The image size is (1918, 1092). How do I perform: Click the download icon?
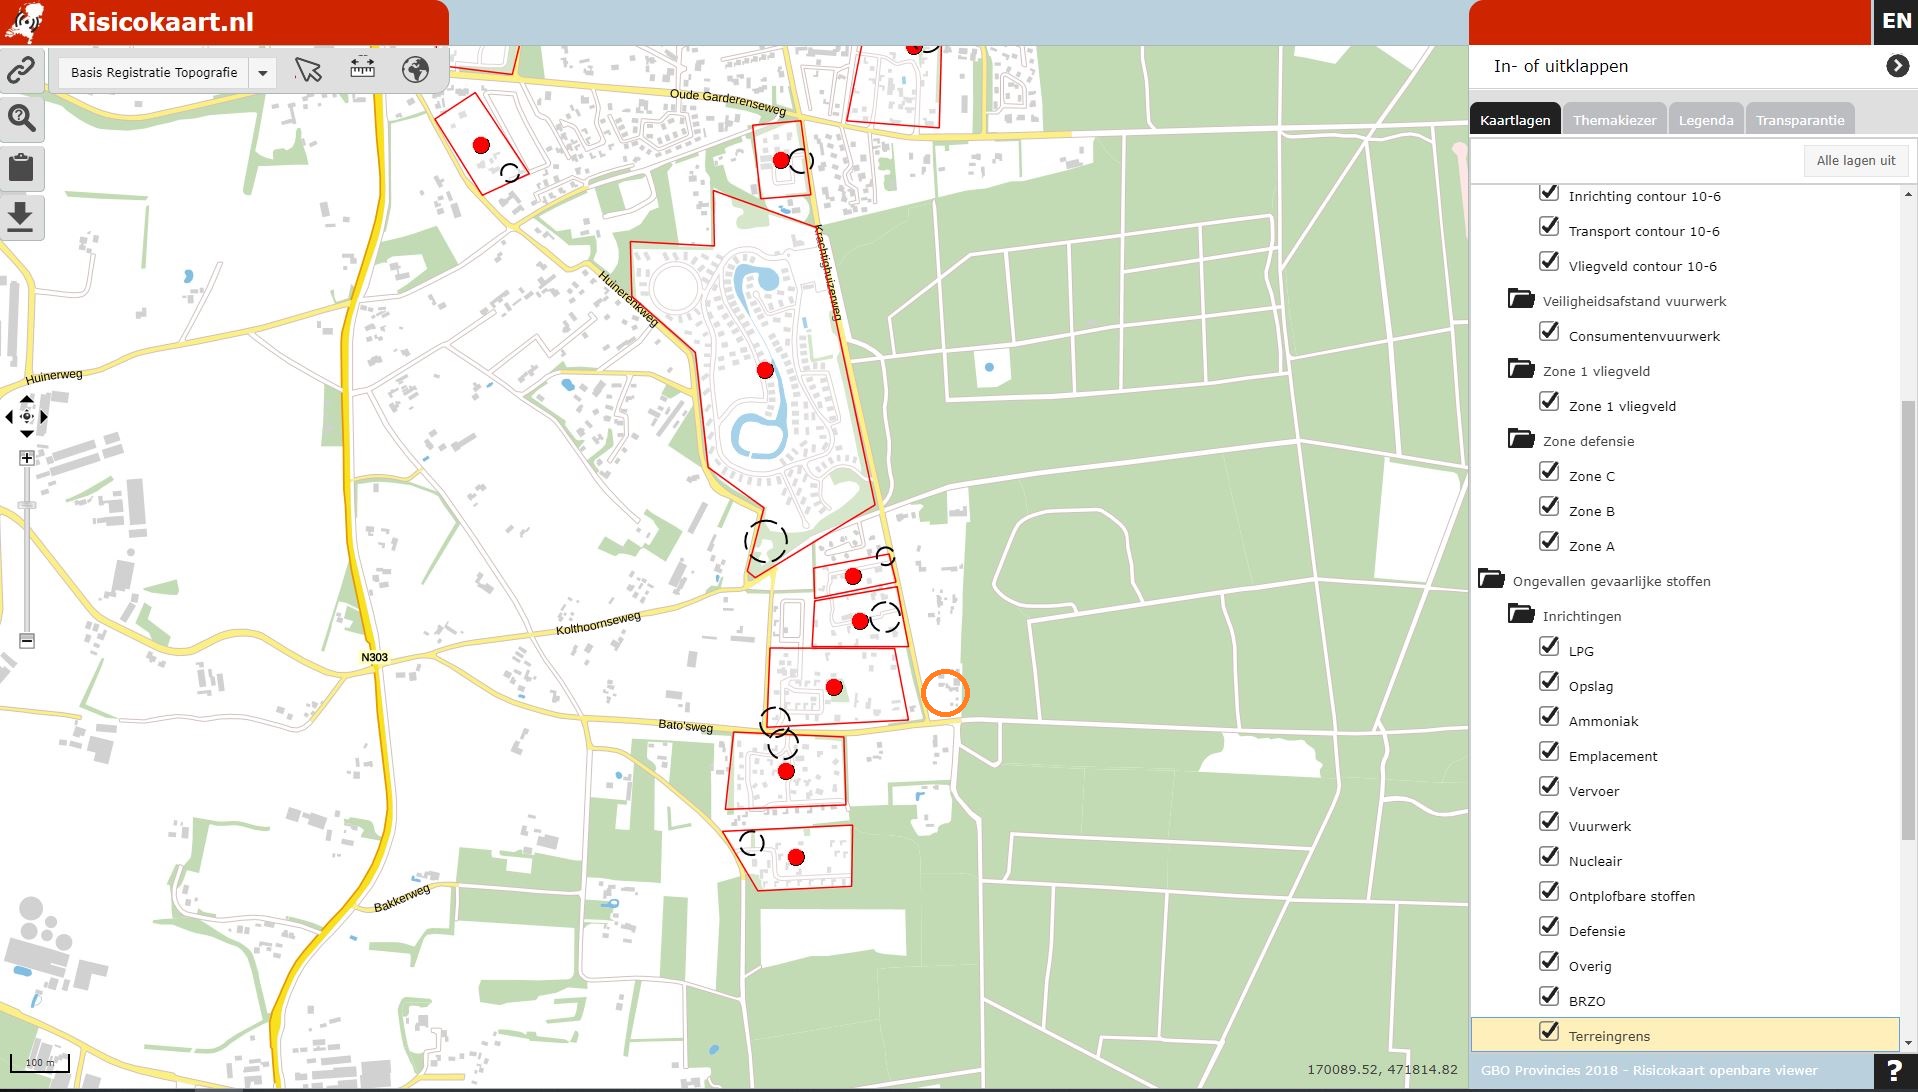(21, 216)
